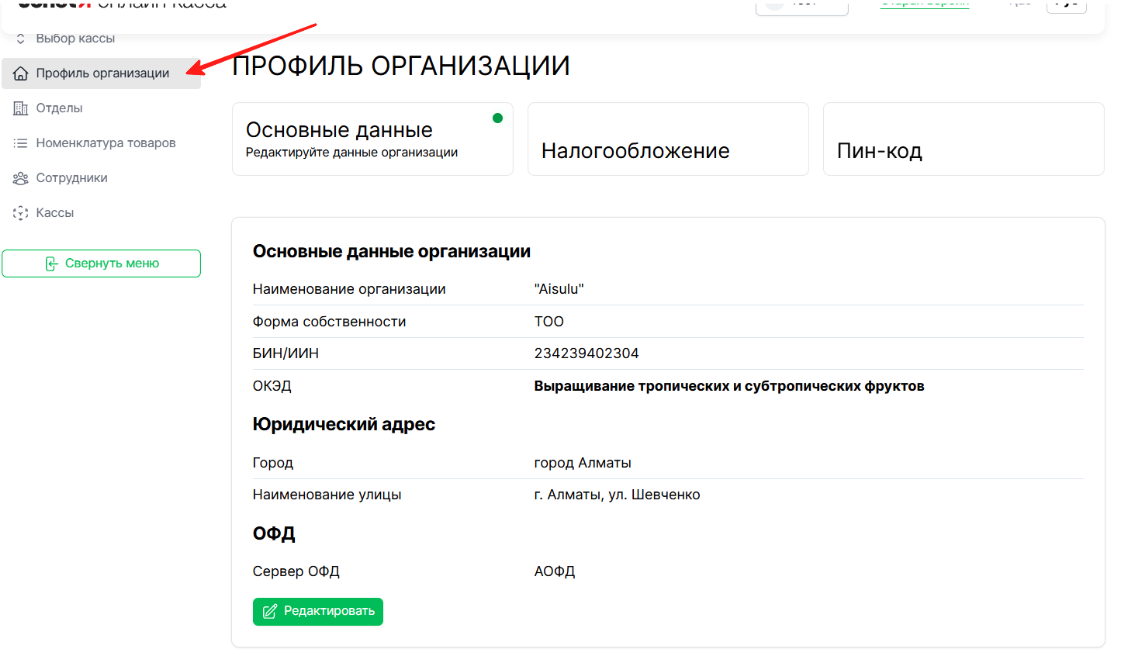Open Отделы via the building icon
The image size is (1132, 670).
tap(19, 107)
